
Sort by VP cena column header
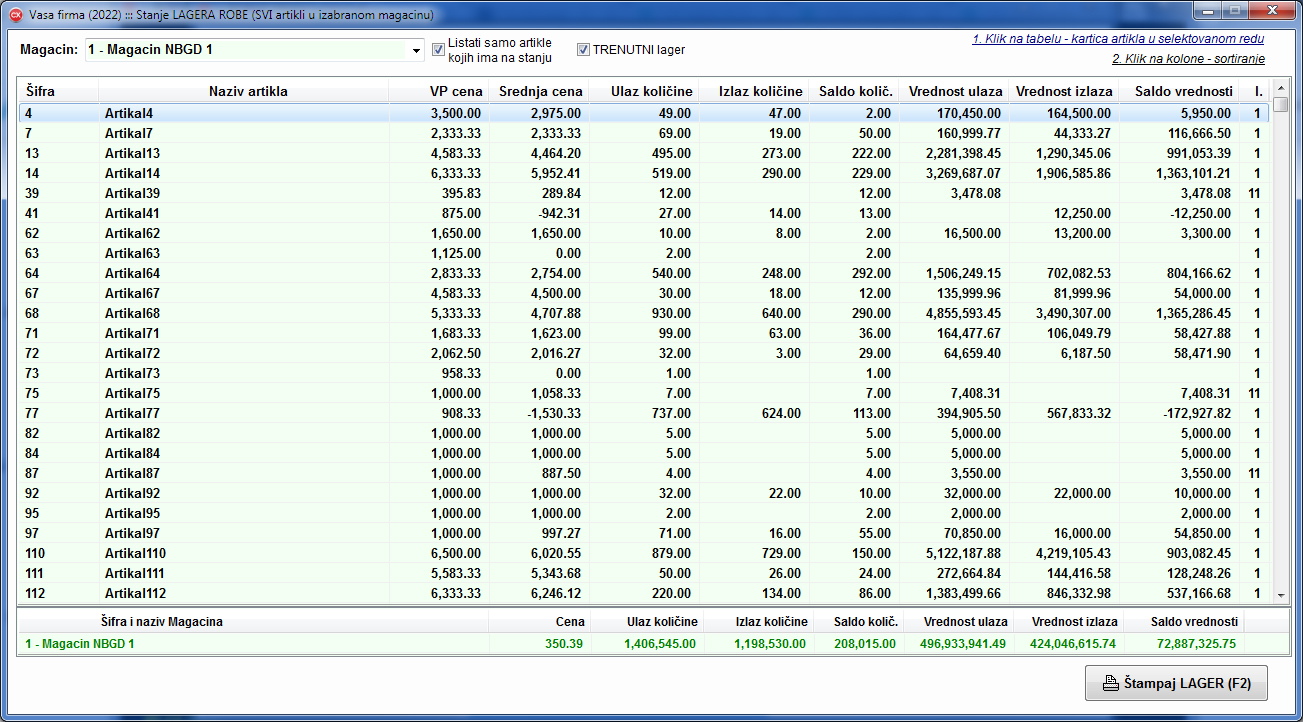point(438,91)
